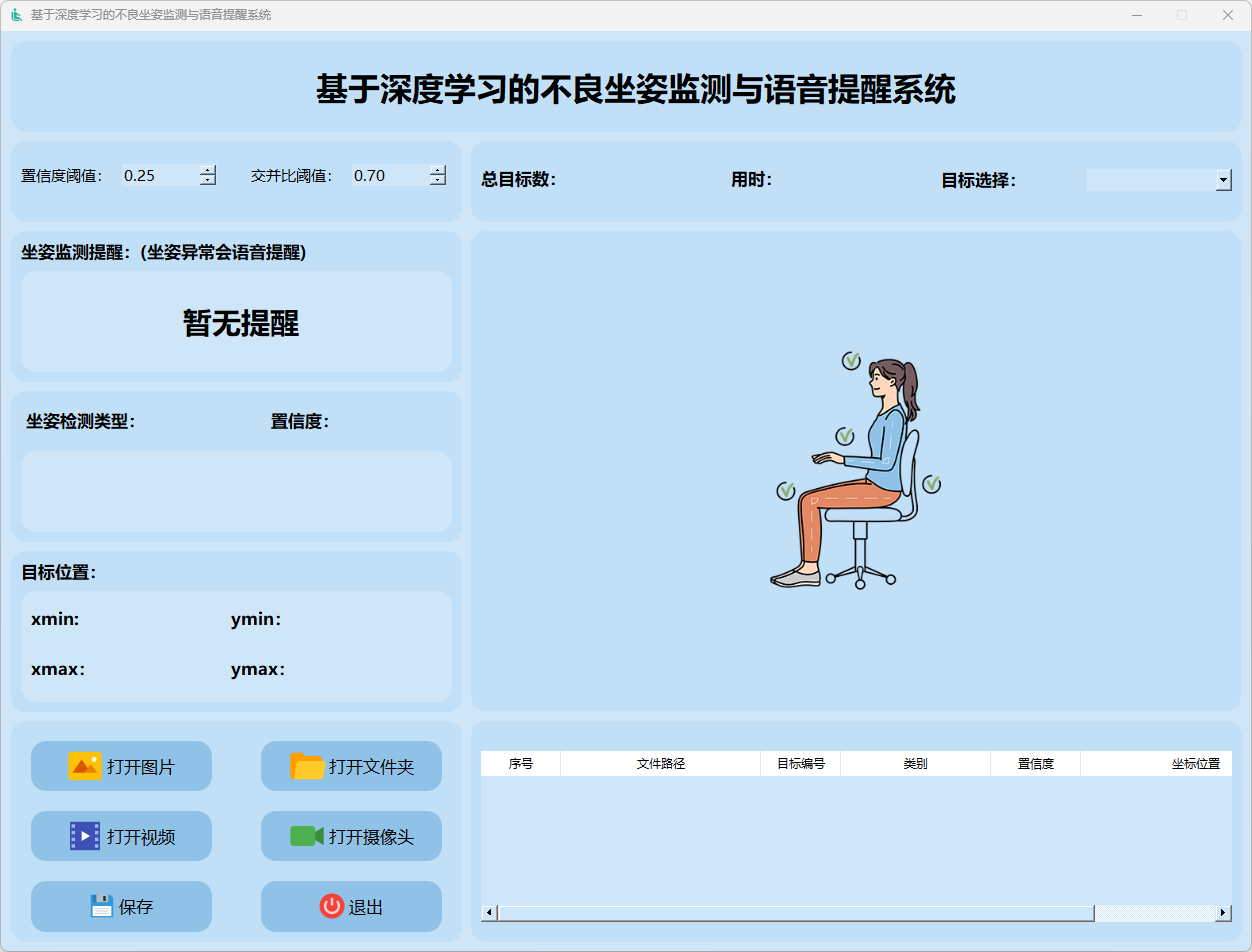Click the 文件路径 column header
Image resolution: width=1252 pixels, height=952 pixels.
tap(661, 763)
